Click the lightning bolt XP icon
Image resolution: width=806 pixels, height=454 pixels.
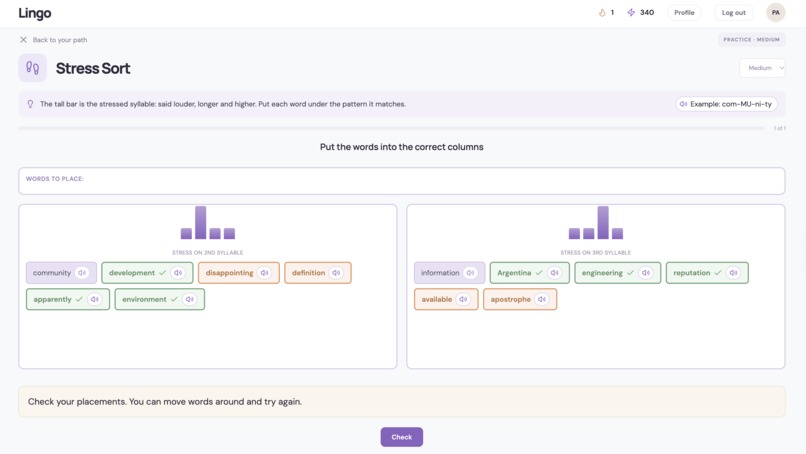pyautogui.click(x=631, y=12)
